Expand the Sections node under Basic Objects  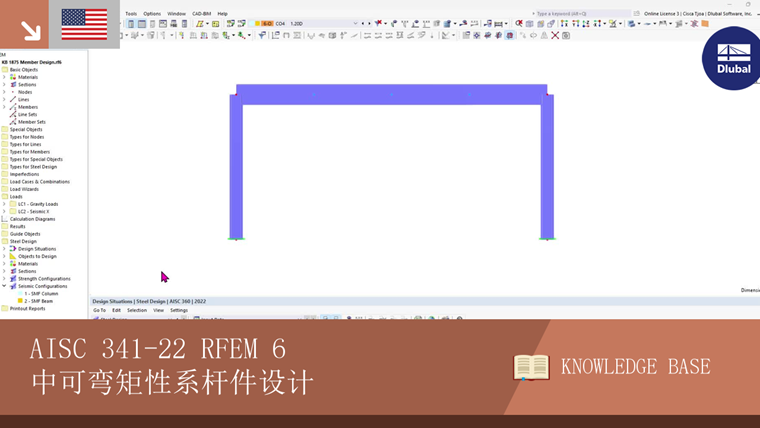[4, 84]
